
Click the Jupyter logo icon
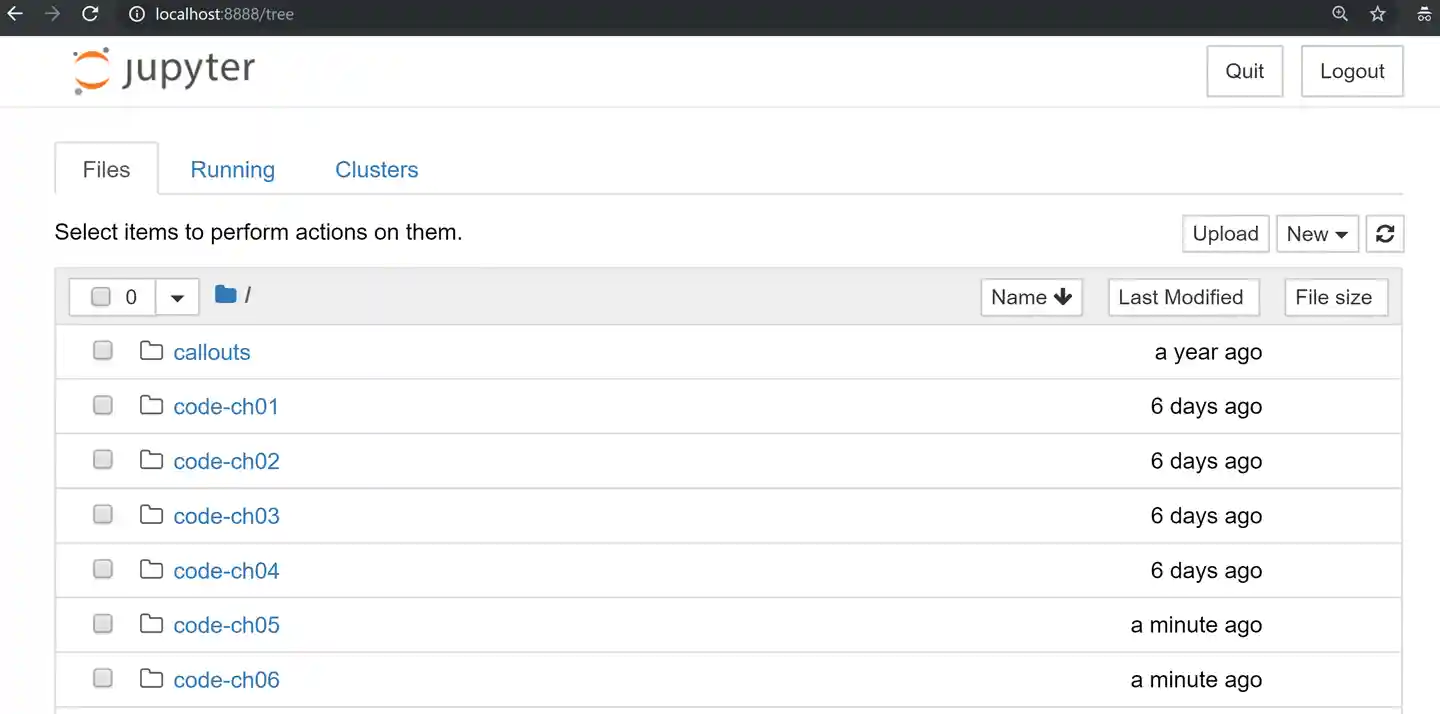point(92,71)
